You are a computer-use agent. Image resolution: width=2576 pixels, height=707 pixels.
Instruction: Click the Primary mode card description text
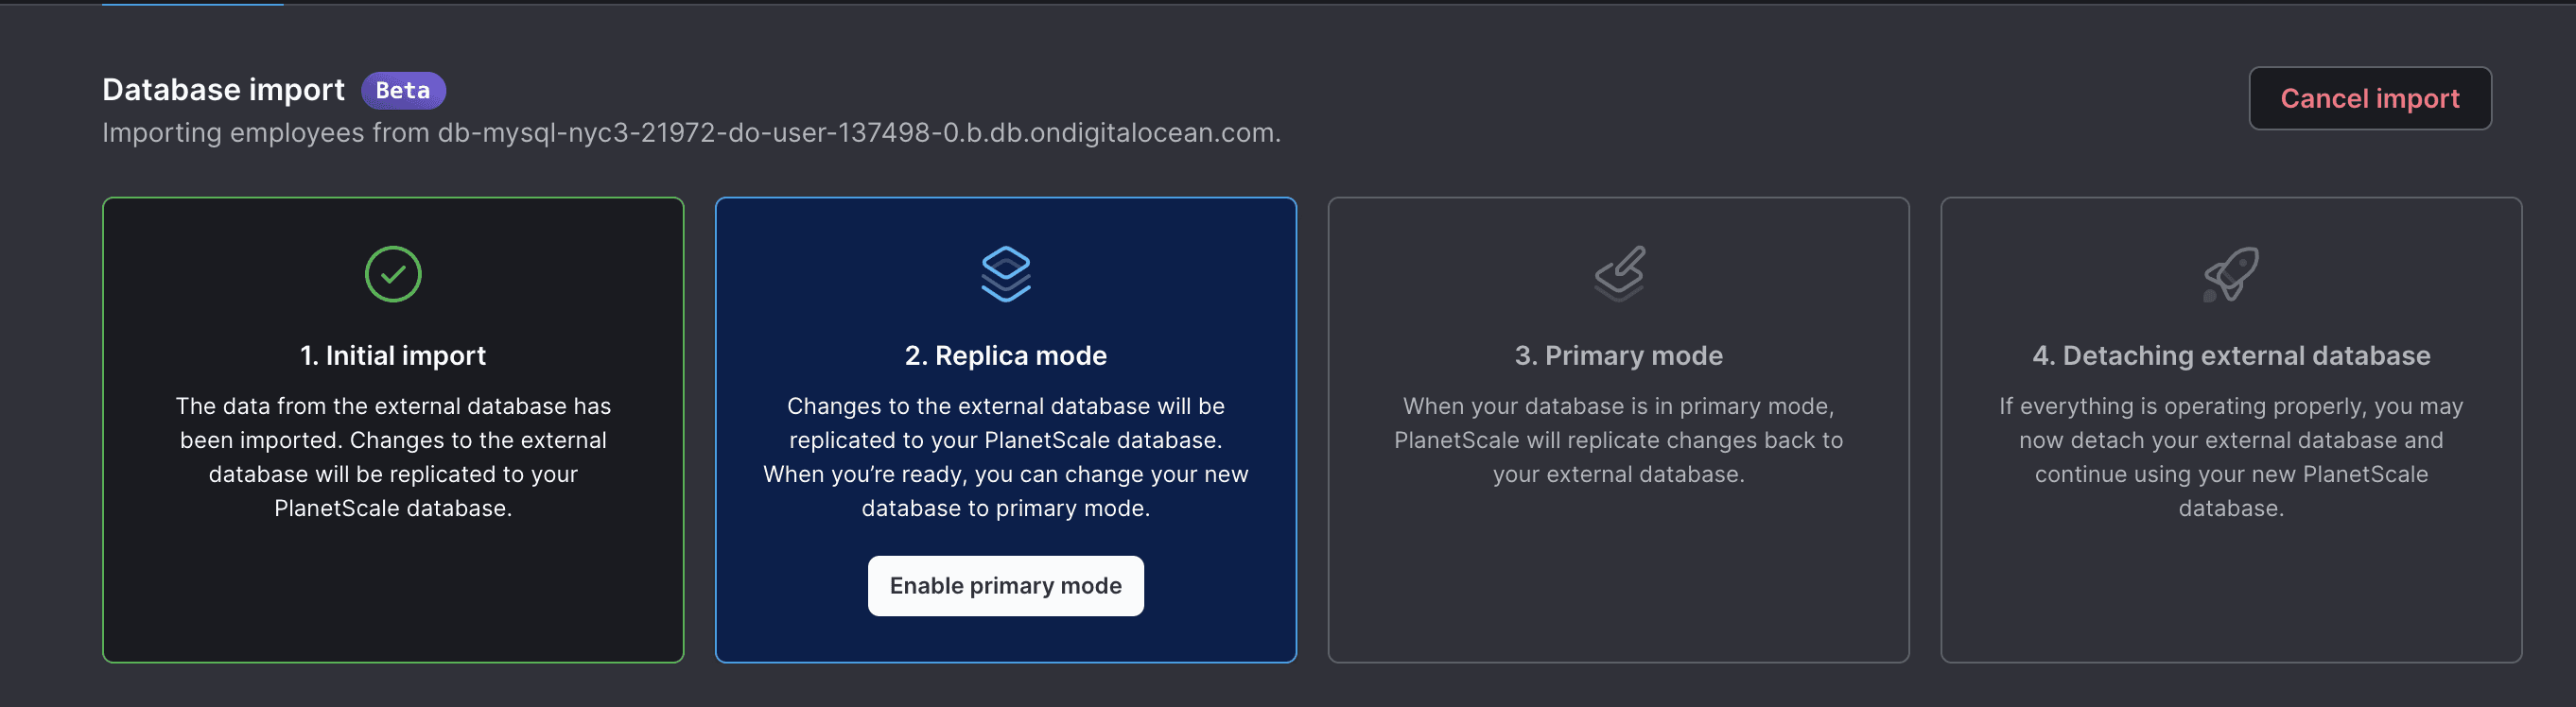point(1618,440)
